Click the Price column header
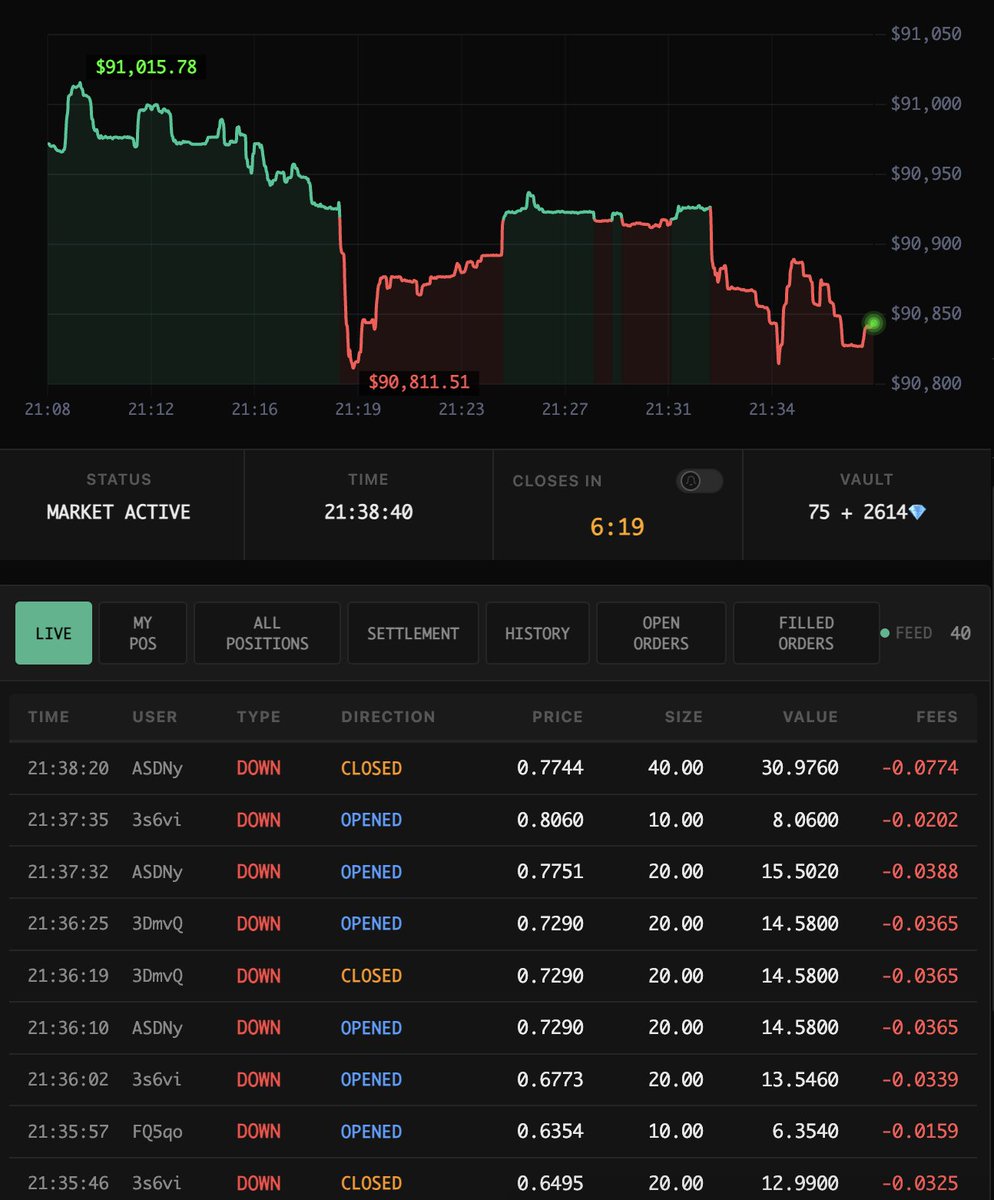994x1200 pixels. point(556,717)
